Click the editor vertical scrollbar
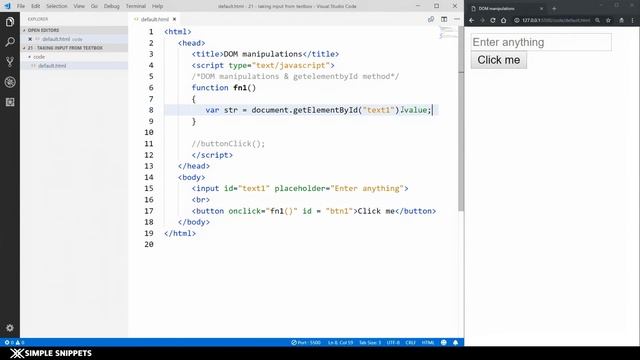 click(x=461, y=118)
